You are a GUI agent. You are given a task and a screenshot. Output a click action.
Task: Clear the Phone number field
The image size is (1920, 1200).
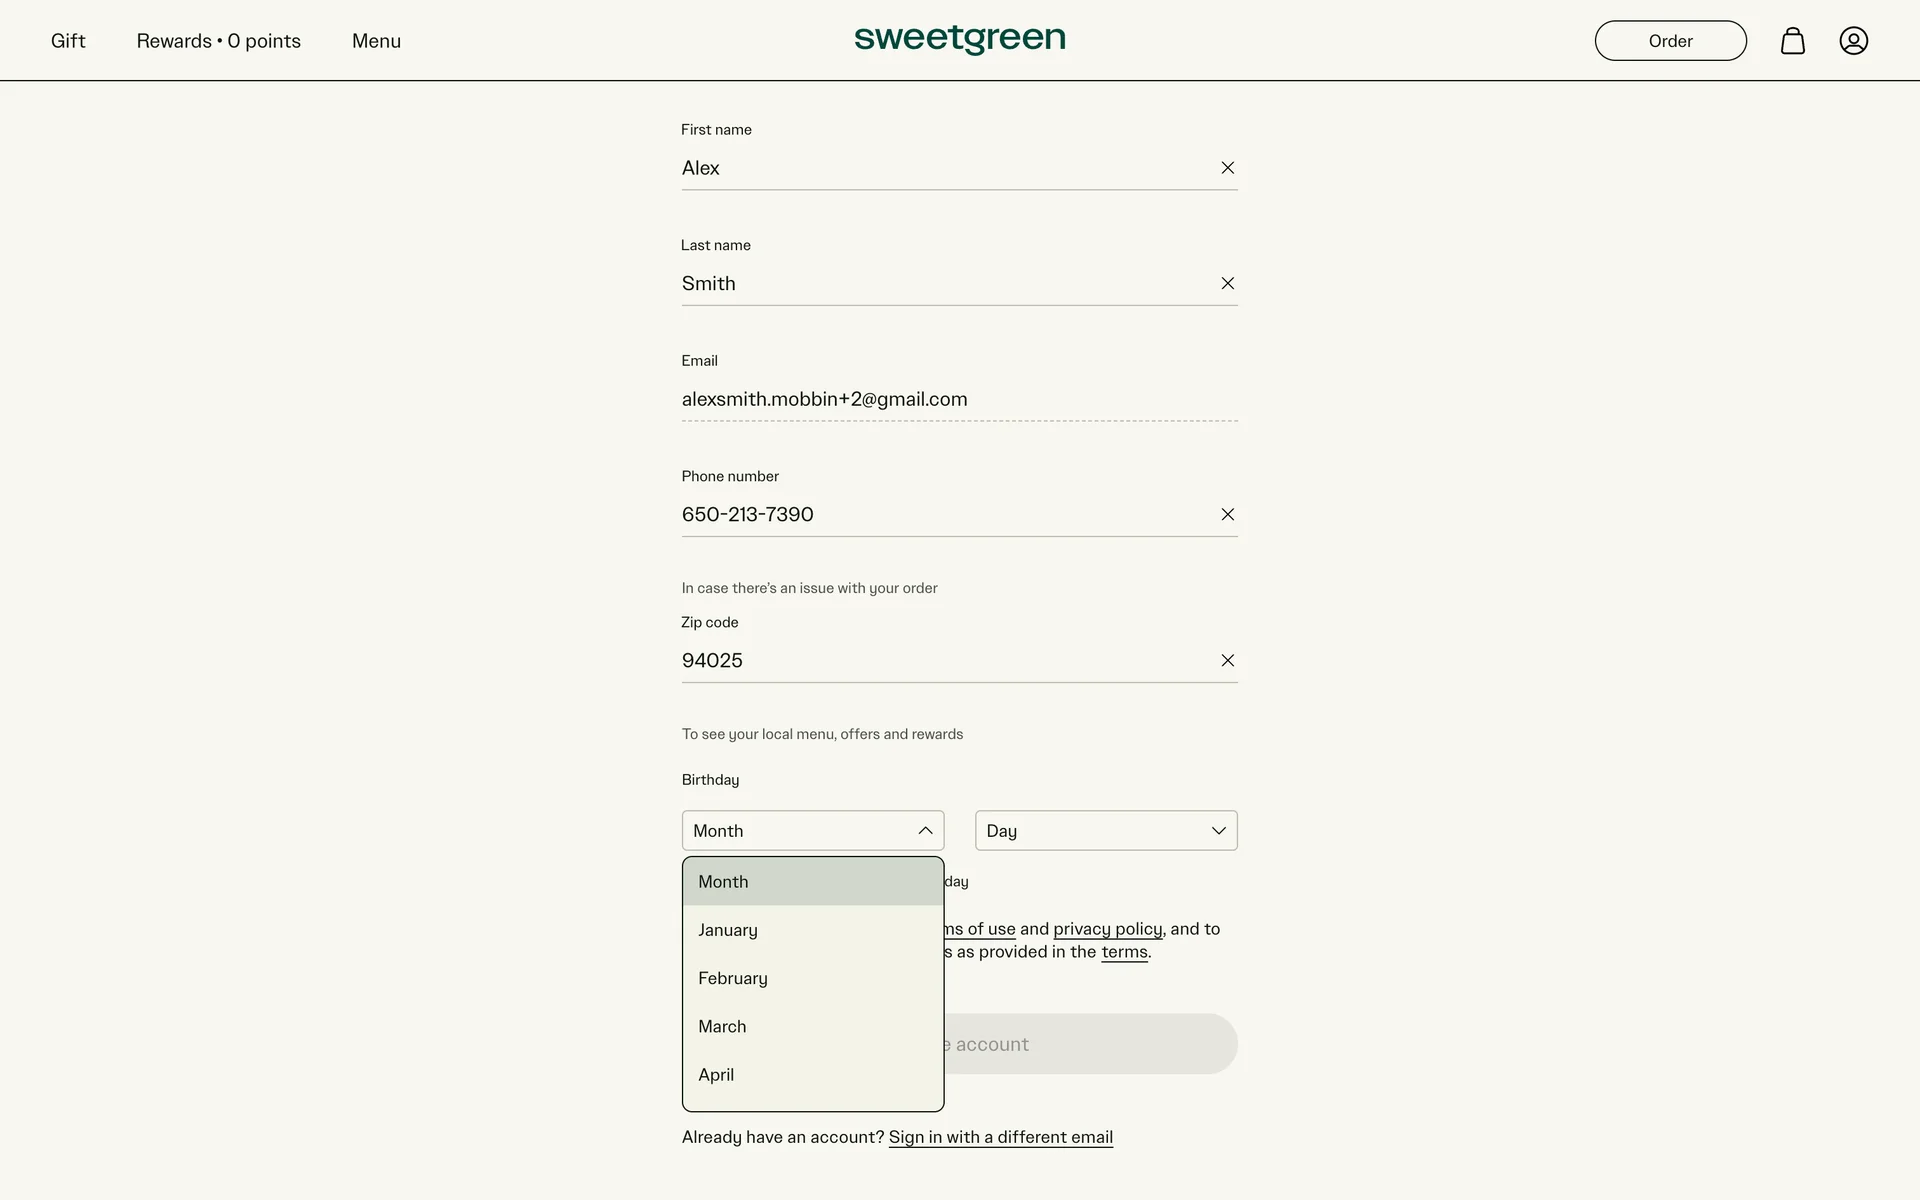(1227, 515)
